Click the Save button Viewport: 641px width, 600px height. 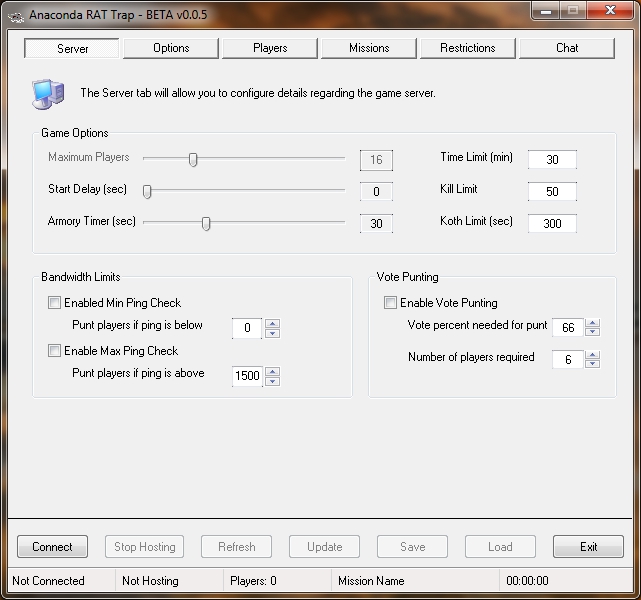coord(412,546)
